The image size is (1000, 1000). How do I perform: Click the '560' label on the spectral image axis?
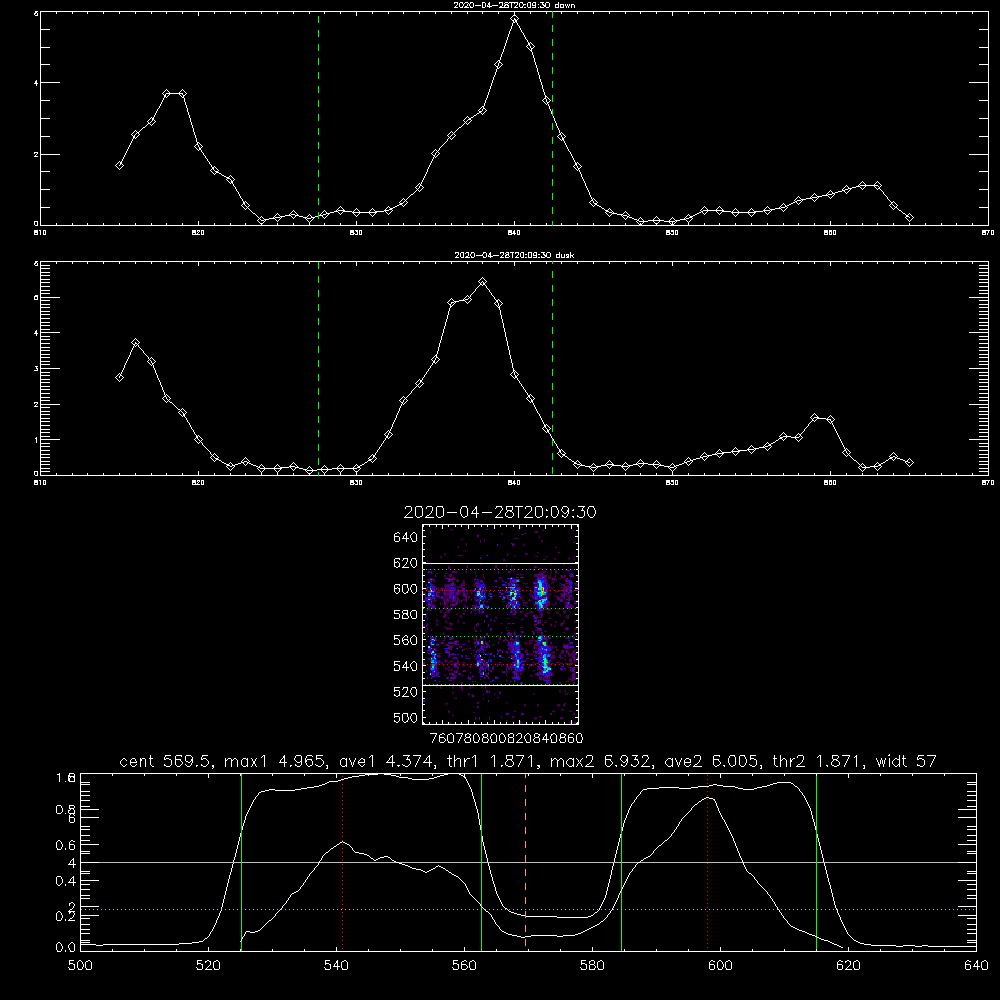coord(406,640)
